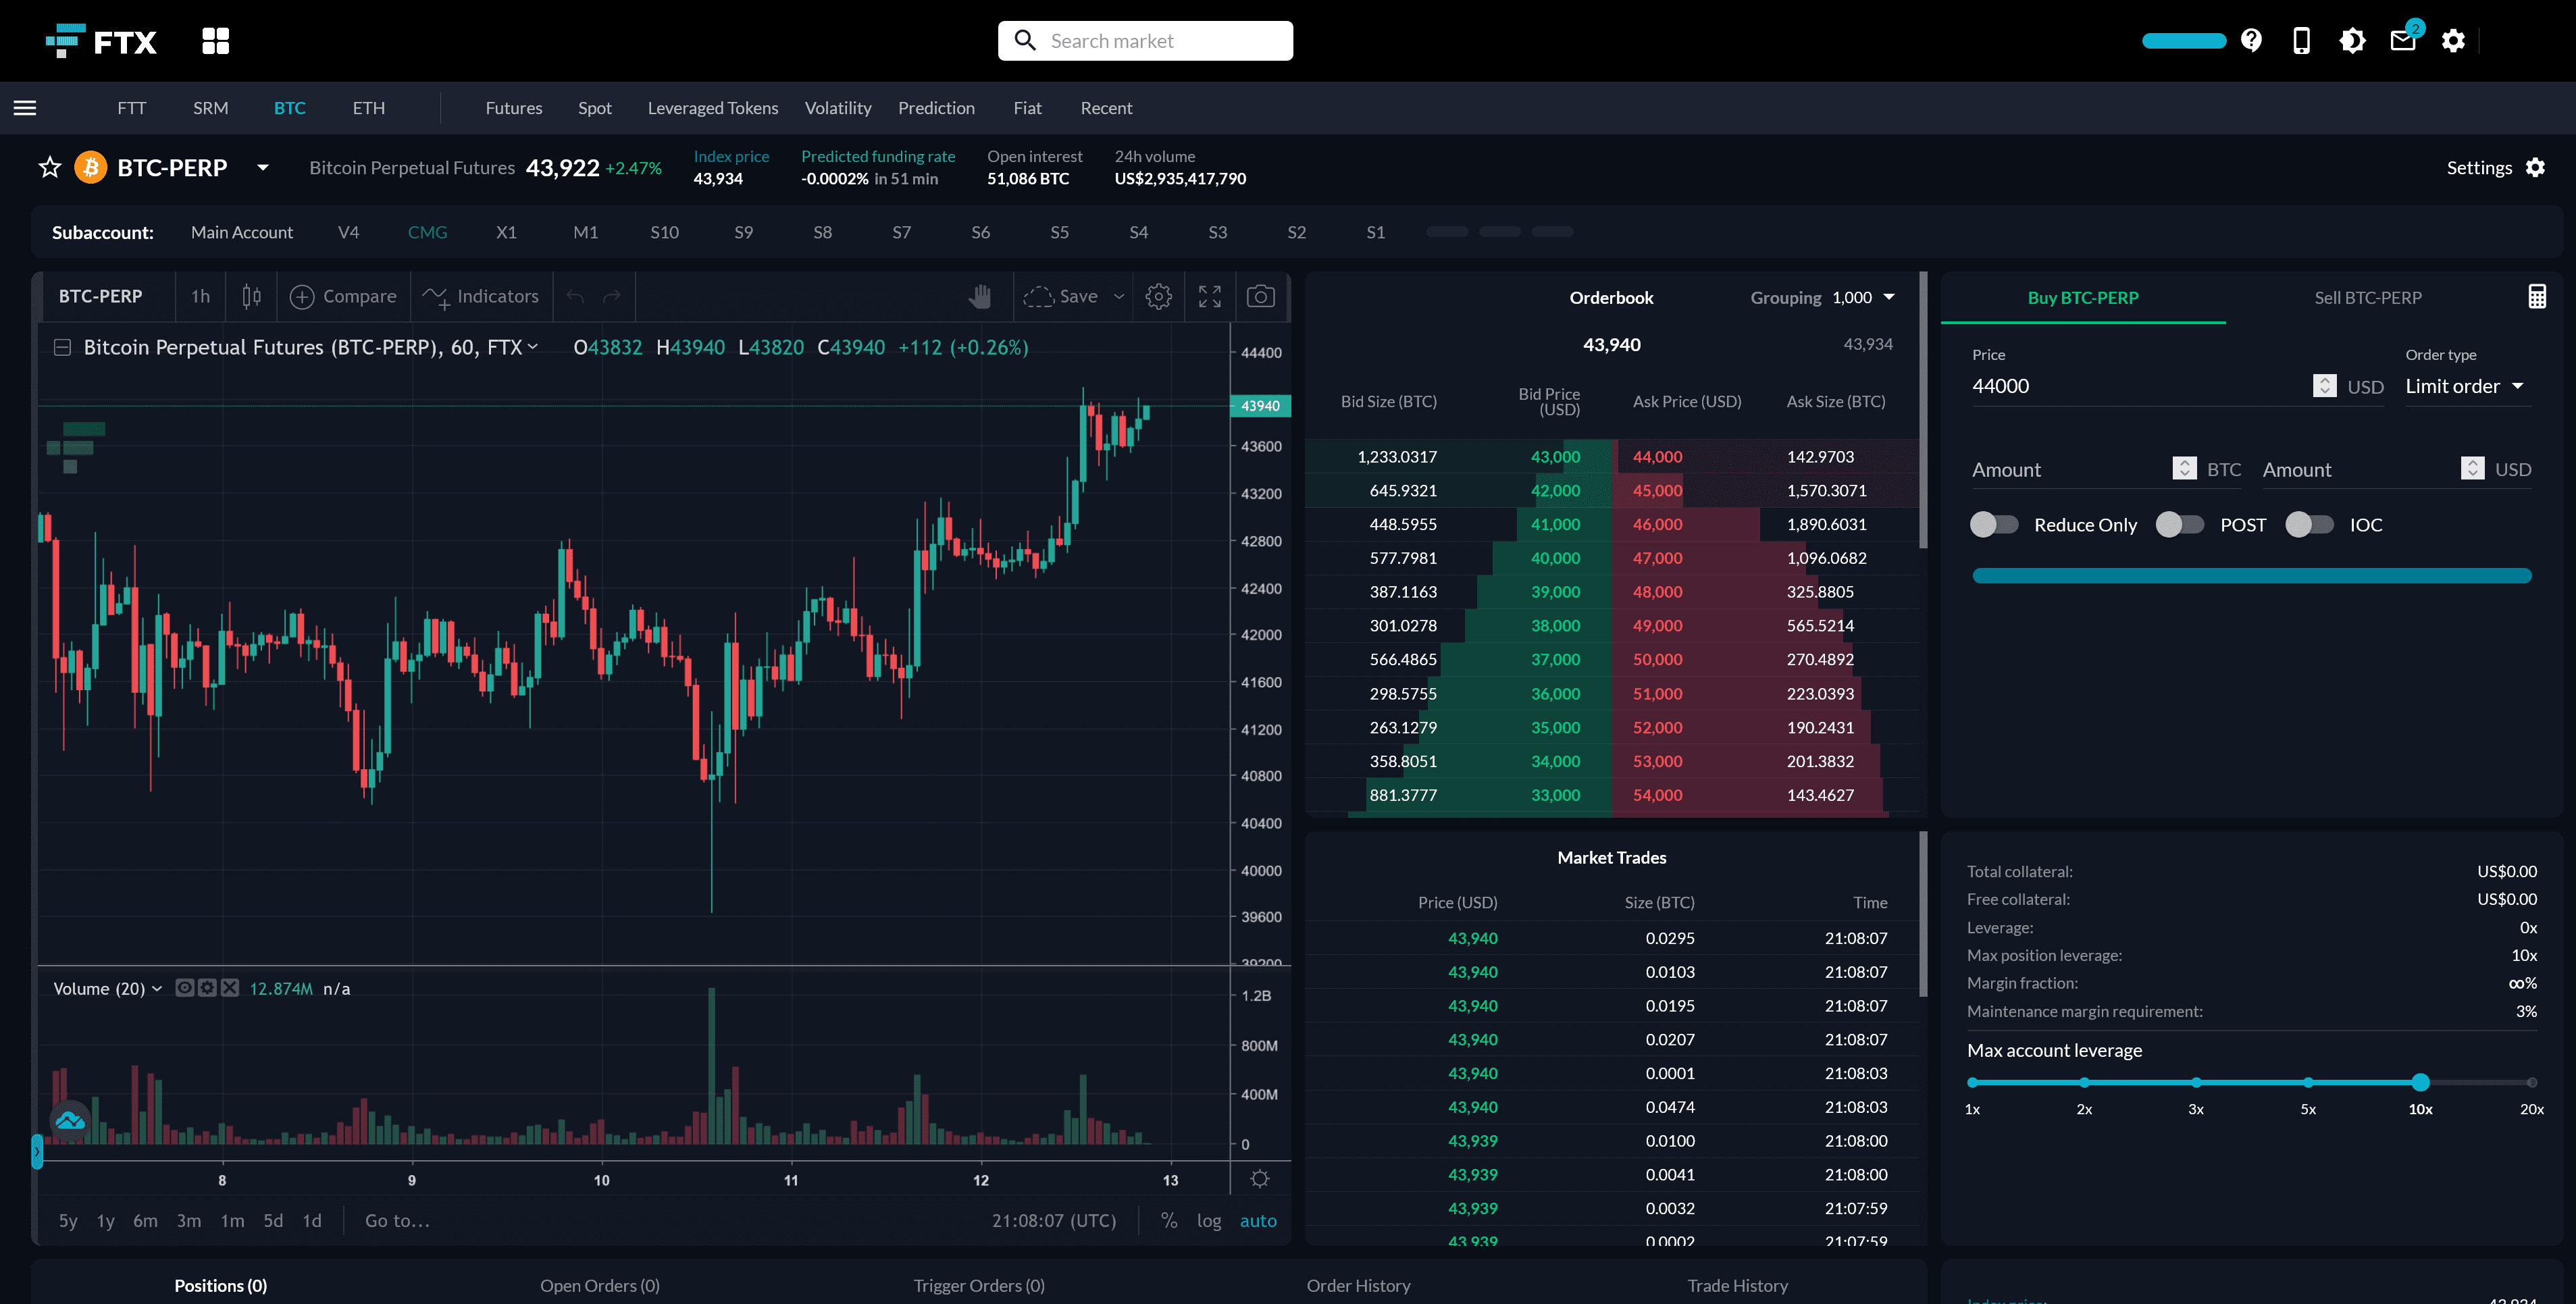Select the Futures menu item
The image size is (2576, 1304).
(514, 108)
